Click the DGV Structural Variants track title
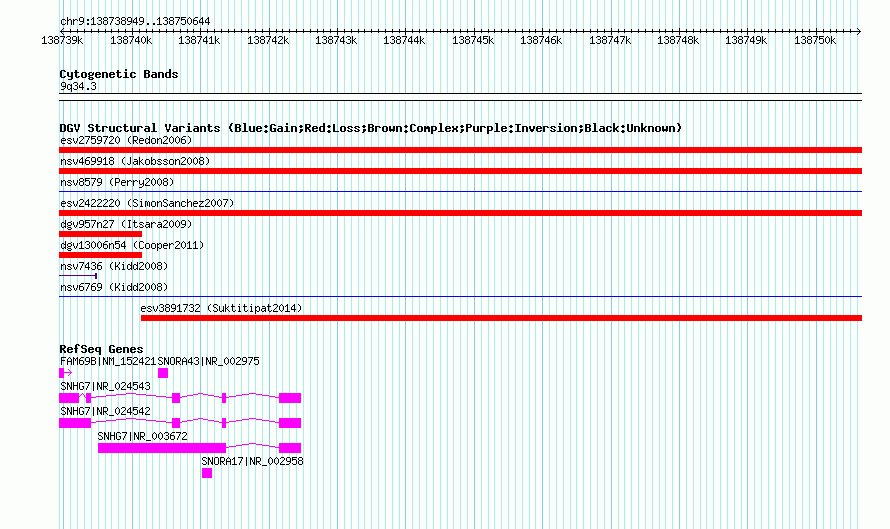 371,128
